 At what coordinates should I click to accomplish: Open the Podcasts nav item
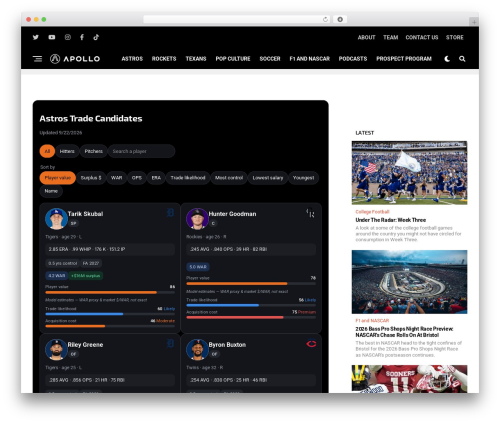coord(353,59)
